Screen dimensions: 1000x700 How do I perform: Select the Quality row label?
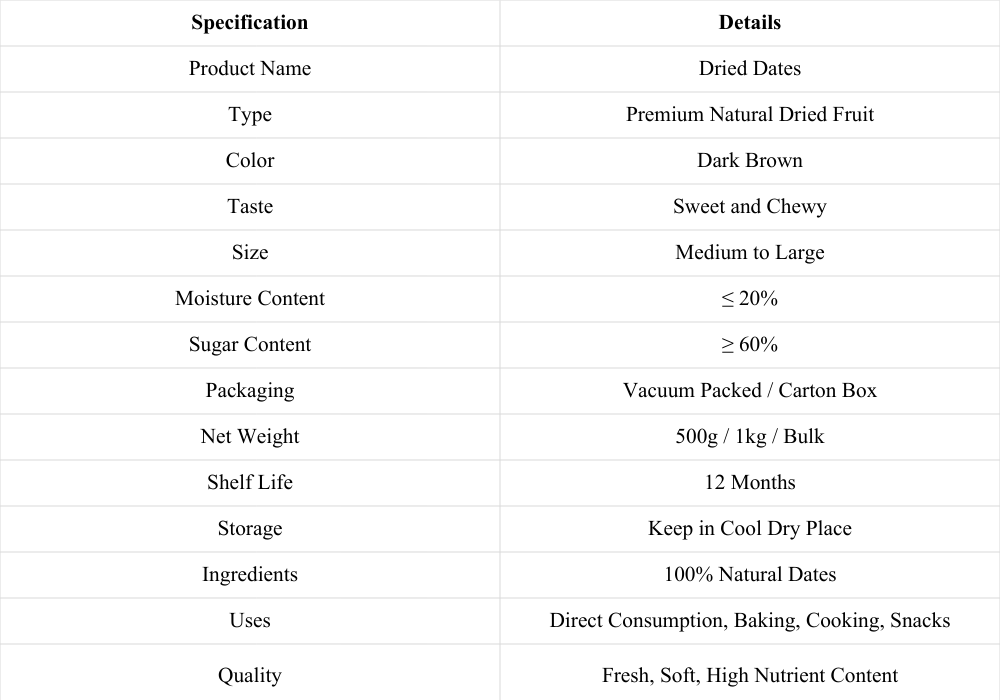click(249, 674)
